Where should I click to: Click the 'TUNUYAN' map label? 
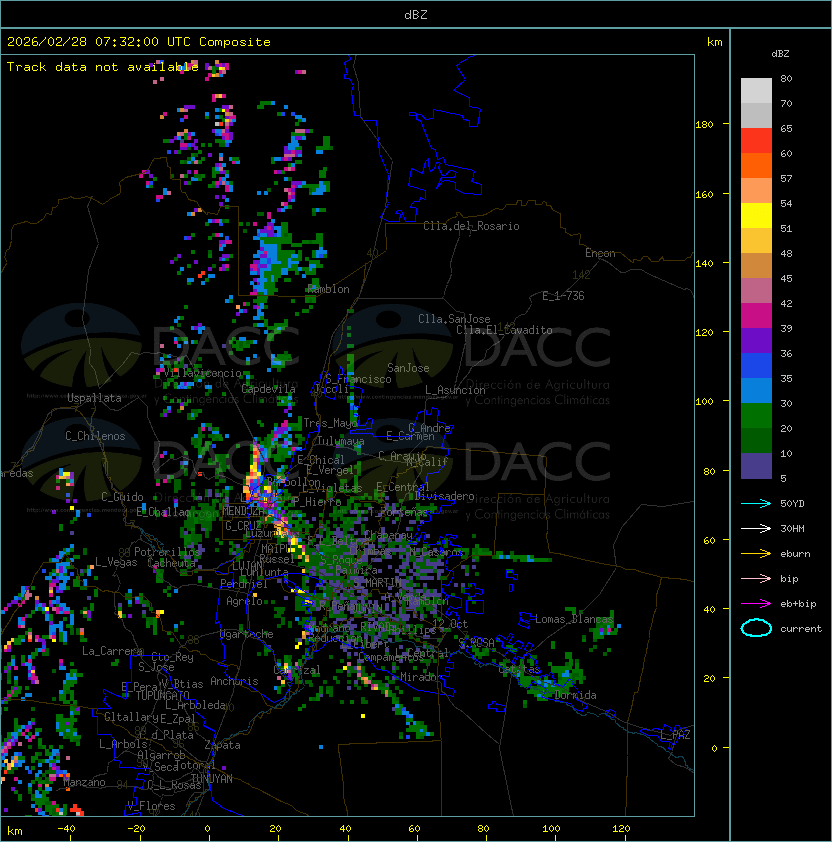click(x=212, y=779)
